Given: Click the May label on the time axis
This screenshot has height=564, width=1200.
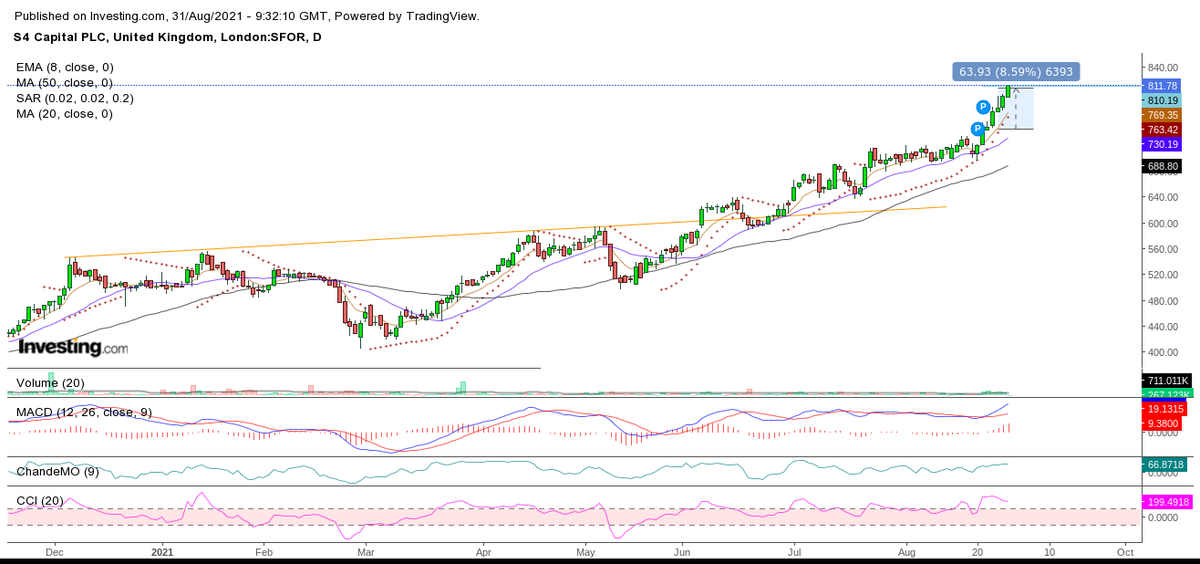Looking at the screenshot, I should [586, 551].
